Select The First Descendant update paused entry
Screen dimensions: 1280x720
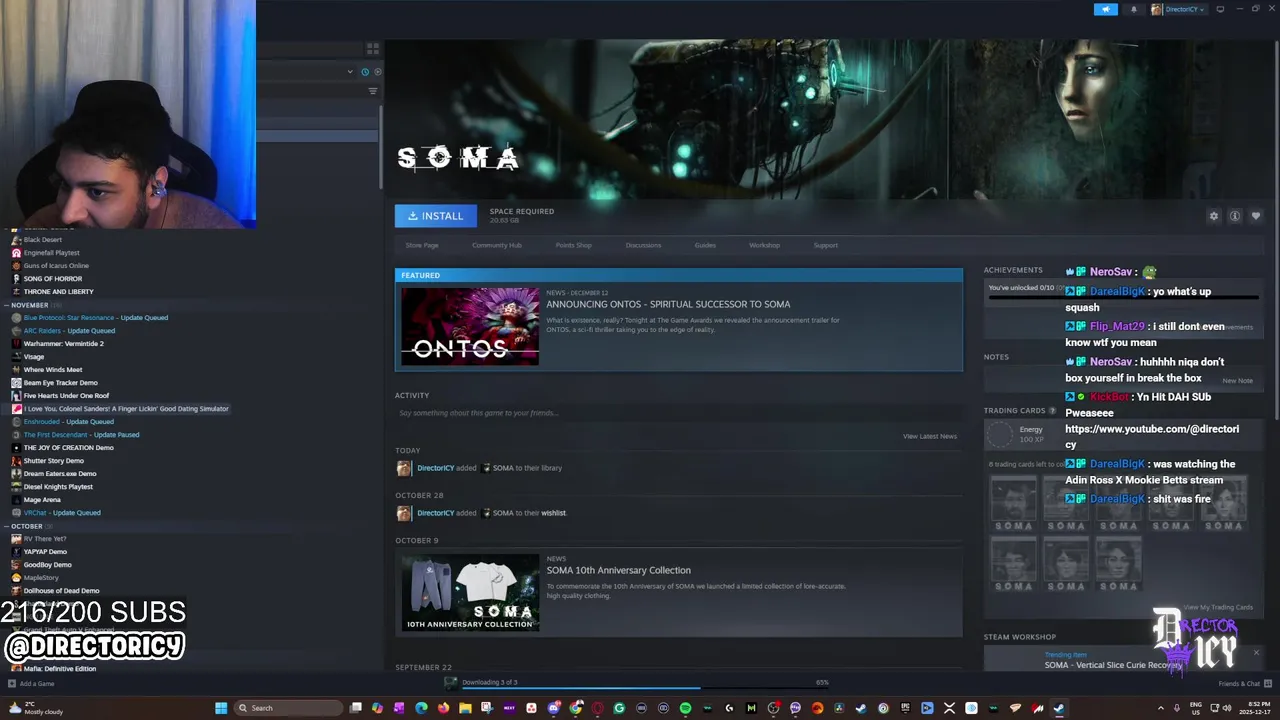[81, 435]
